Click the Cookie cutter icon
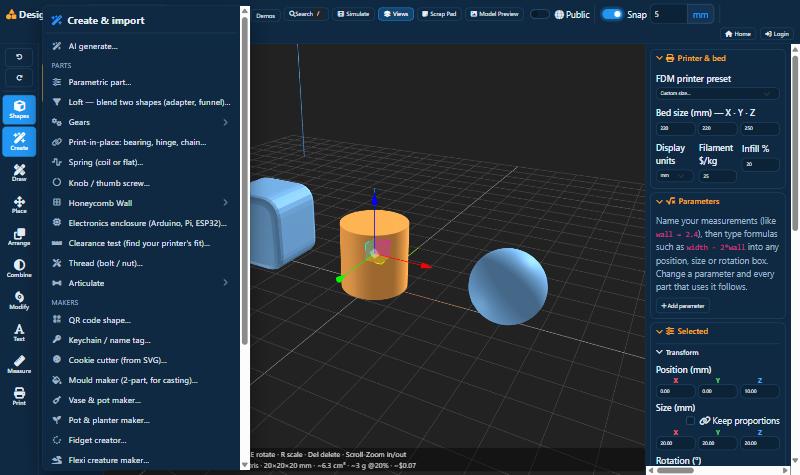The width and height of the screenshot is (800, 475). coord(57,359)
